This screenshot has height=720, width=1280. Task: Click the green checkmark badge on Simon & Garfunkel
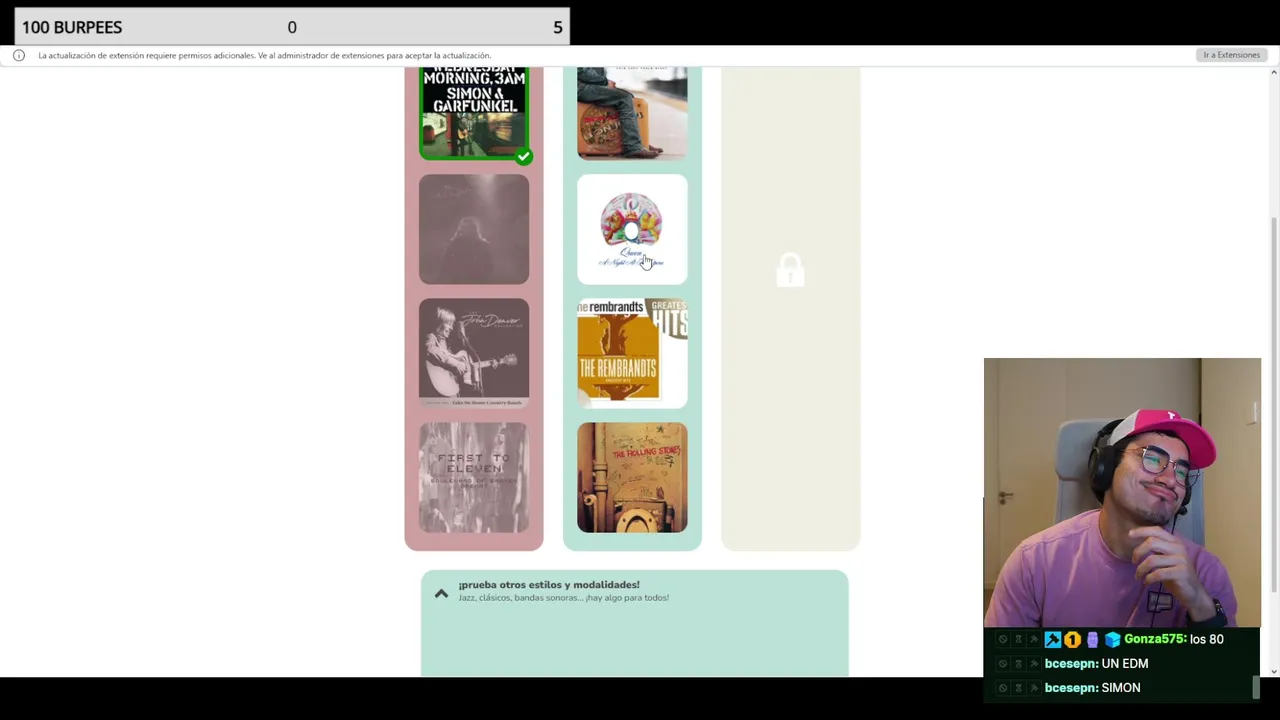(x=523, y=156)
